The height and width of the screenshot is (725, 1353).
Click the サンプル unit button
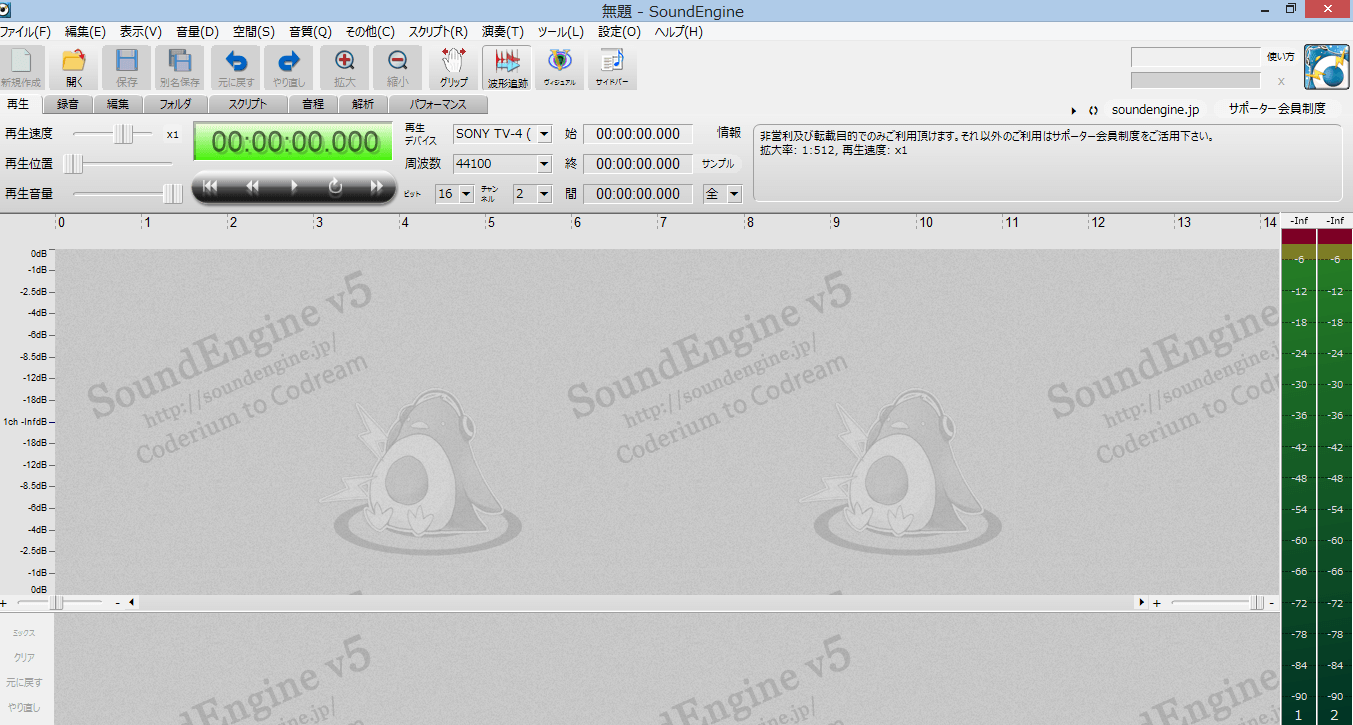point(717,164)
